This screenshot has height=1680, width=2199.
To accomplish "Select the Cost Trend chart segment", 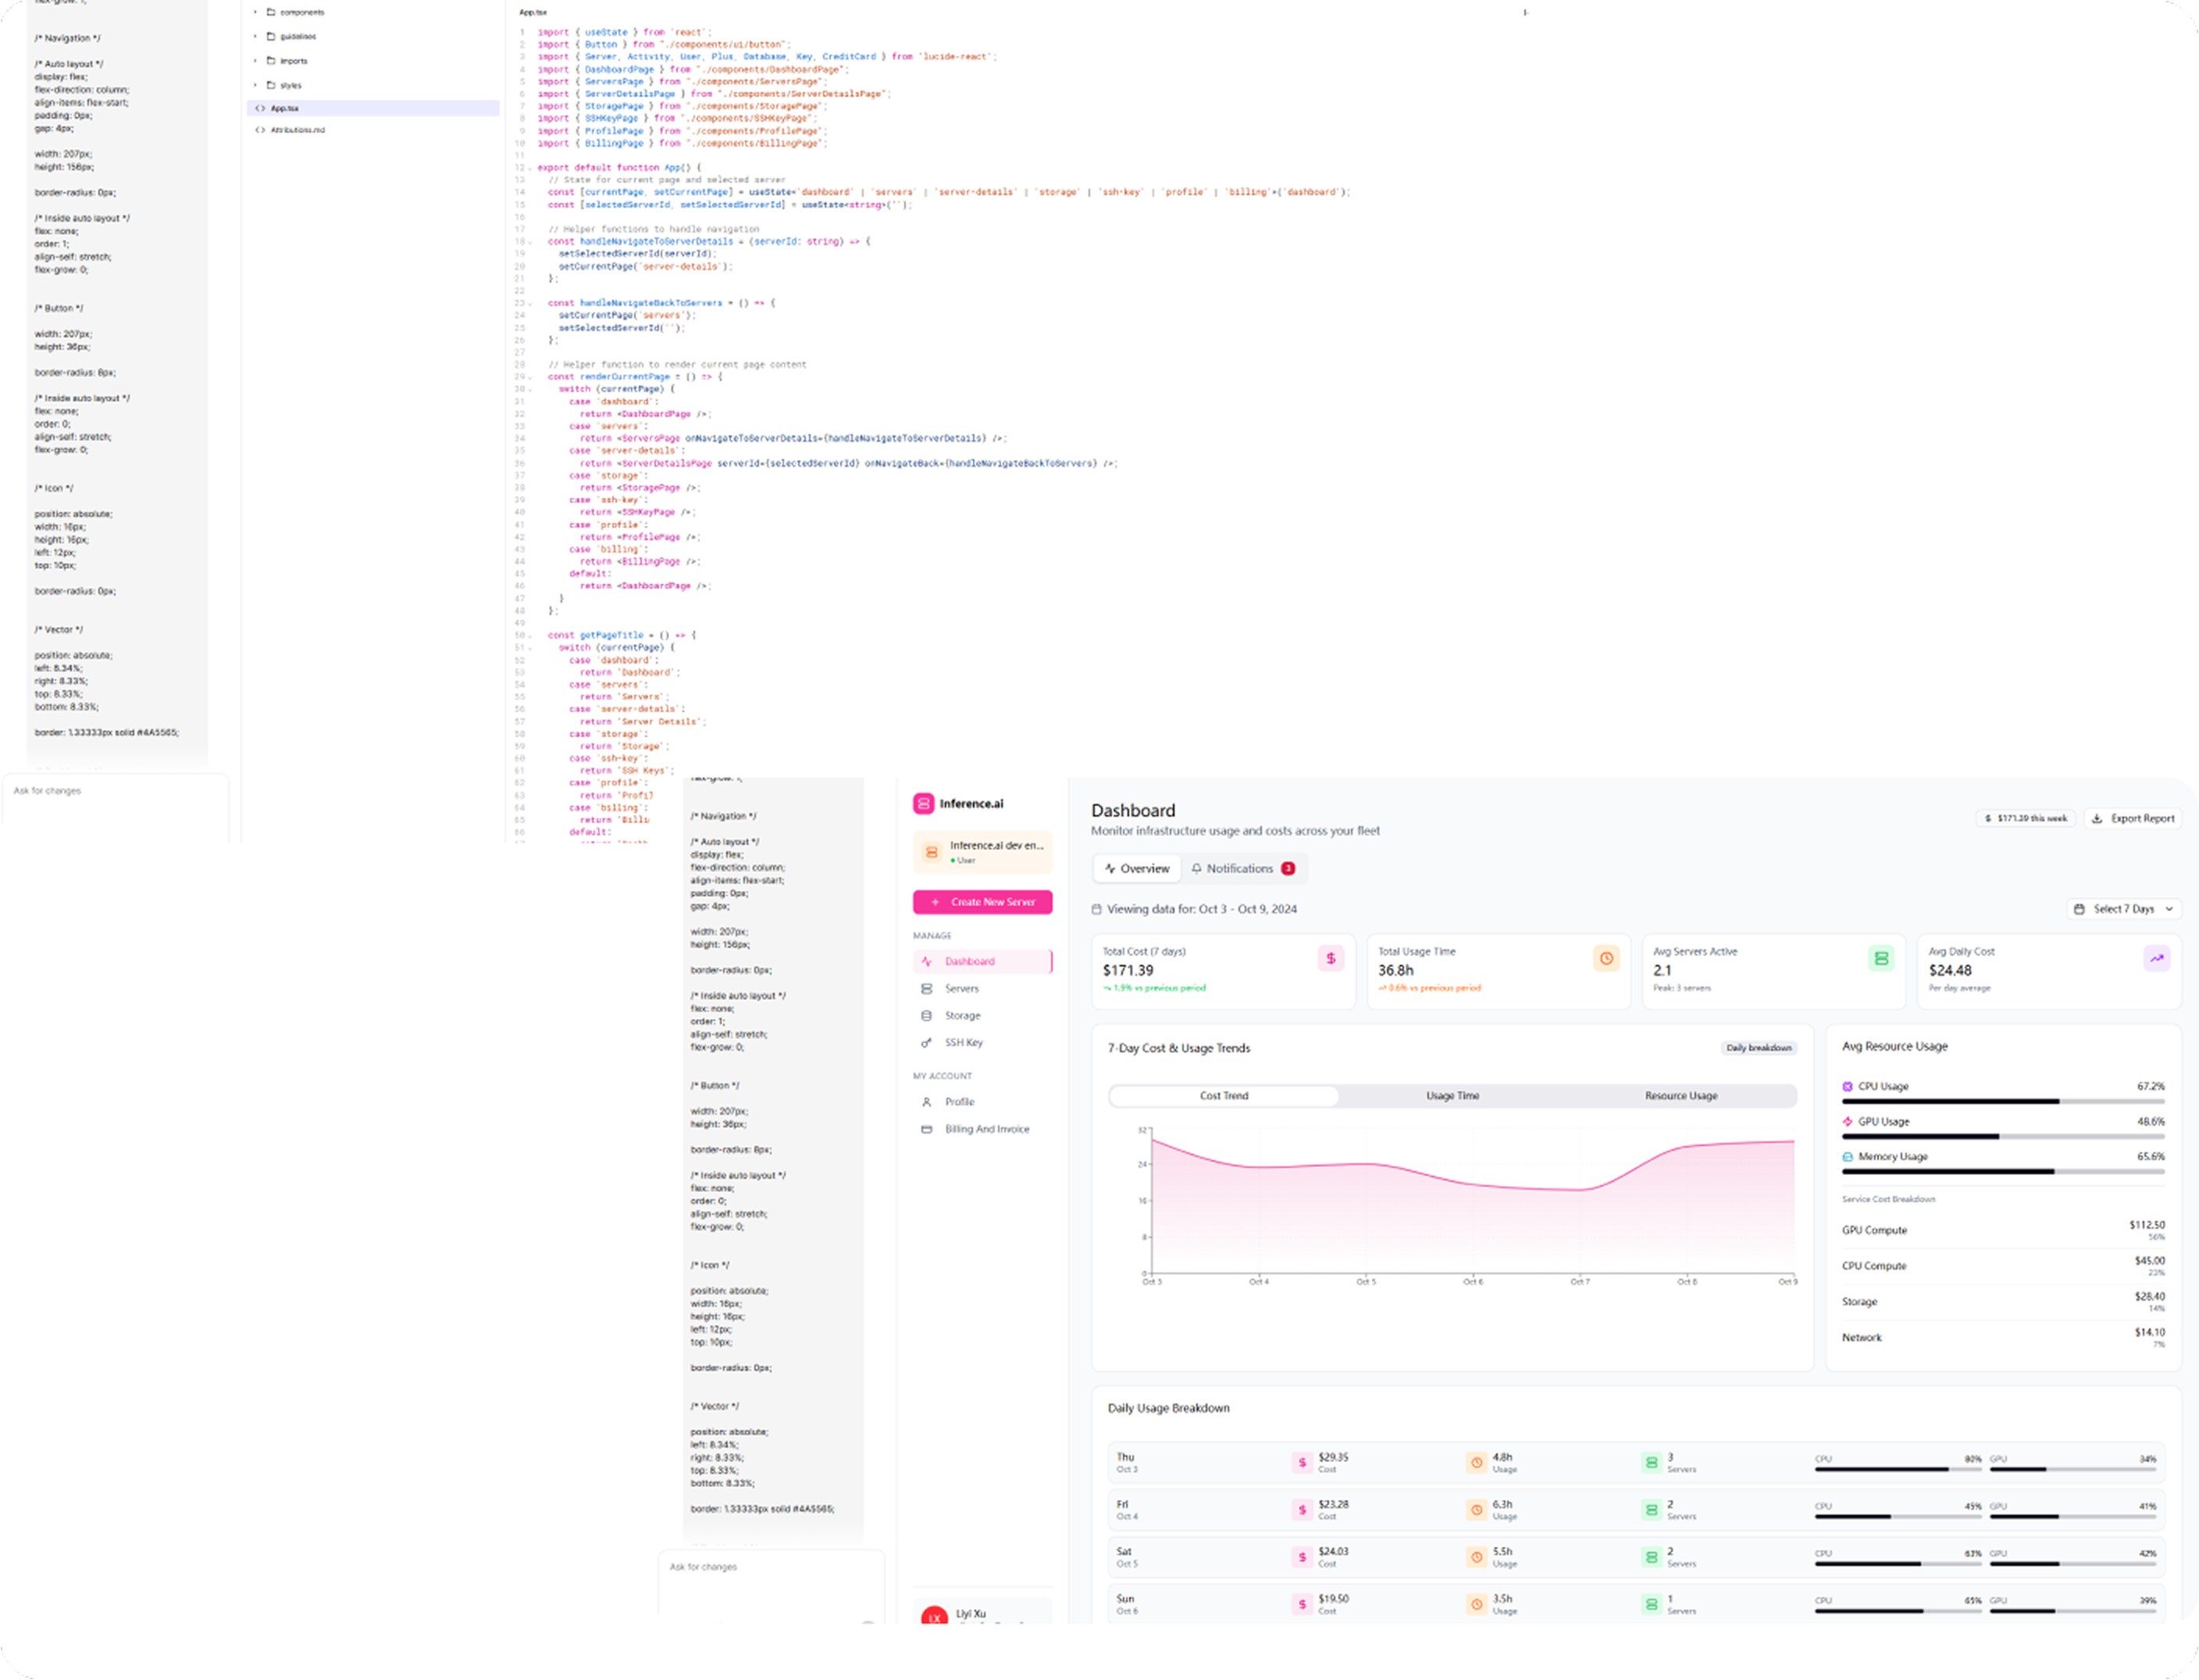I will point(1224,1096).
